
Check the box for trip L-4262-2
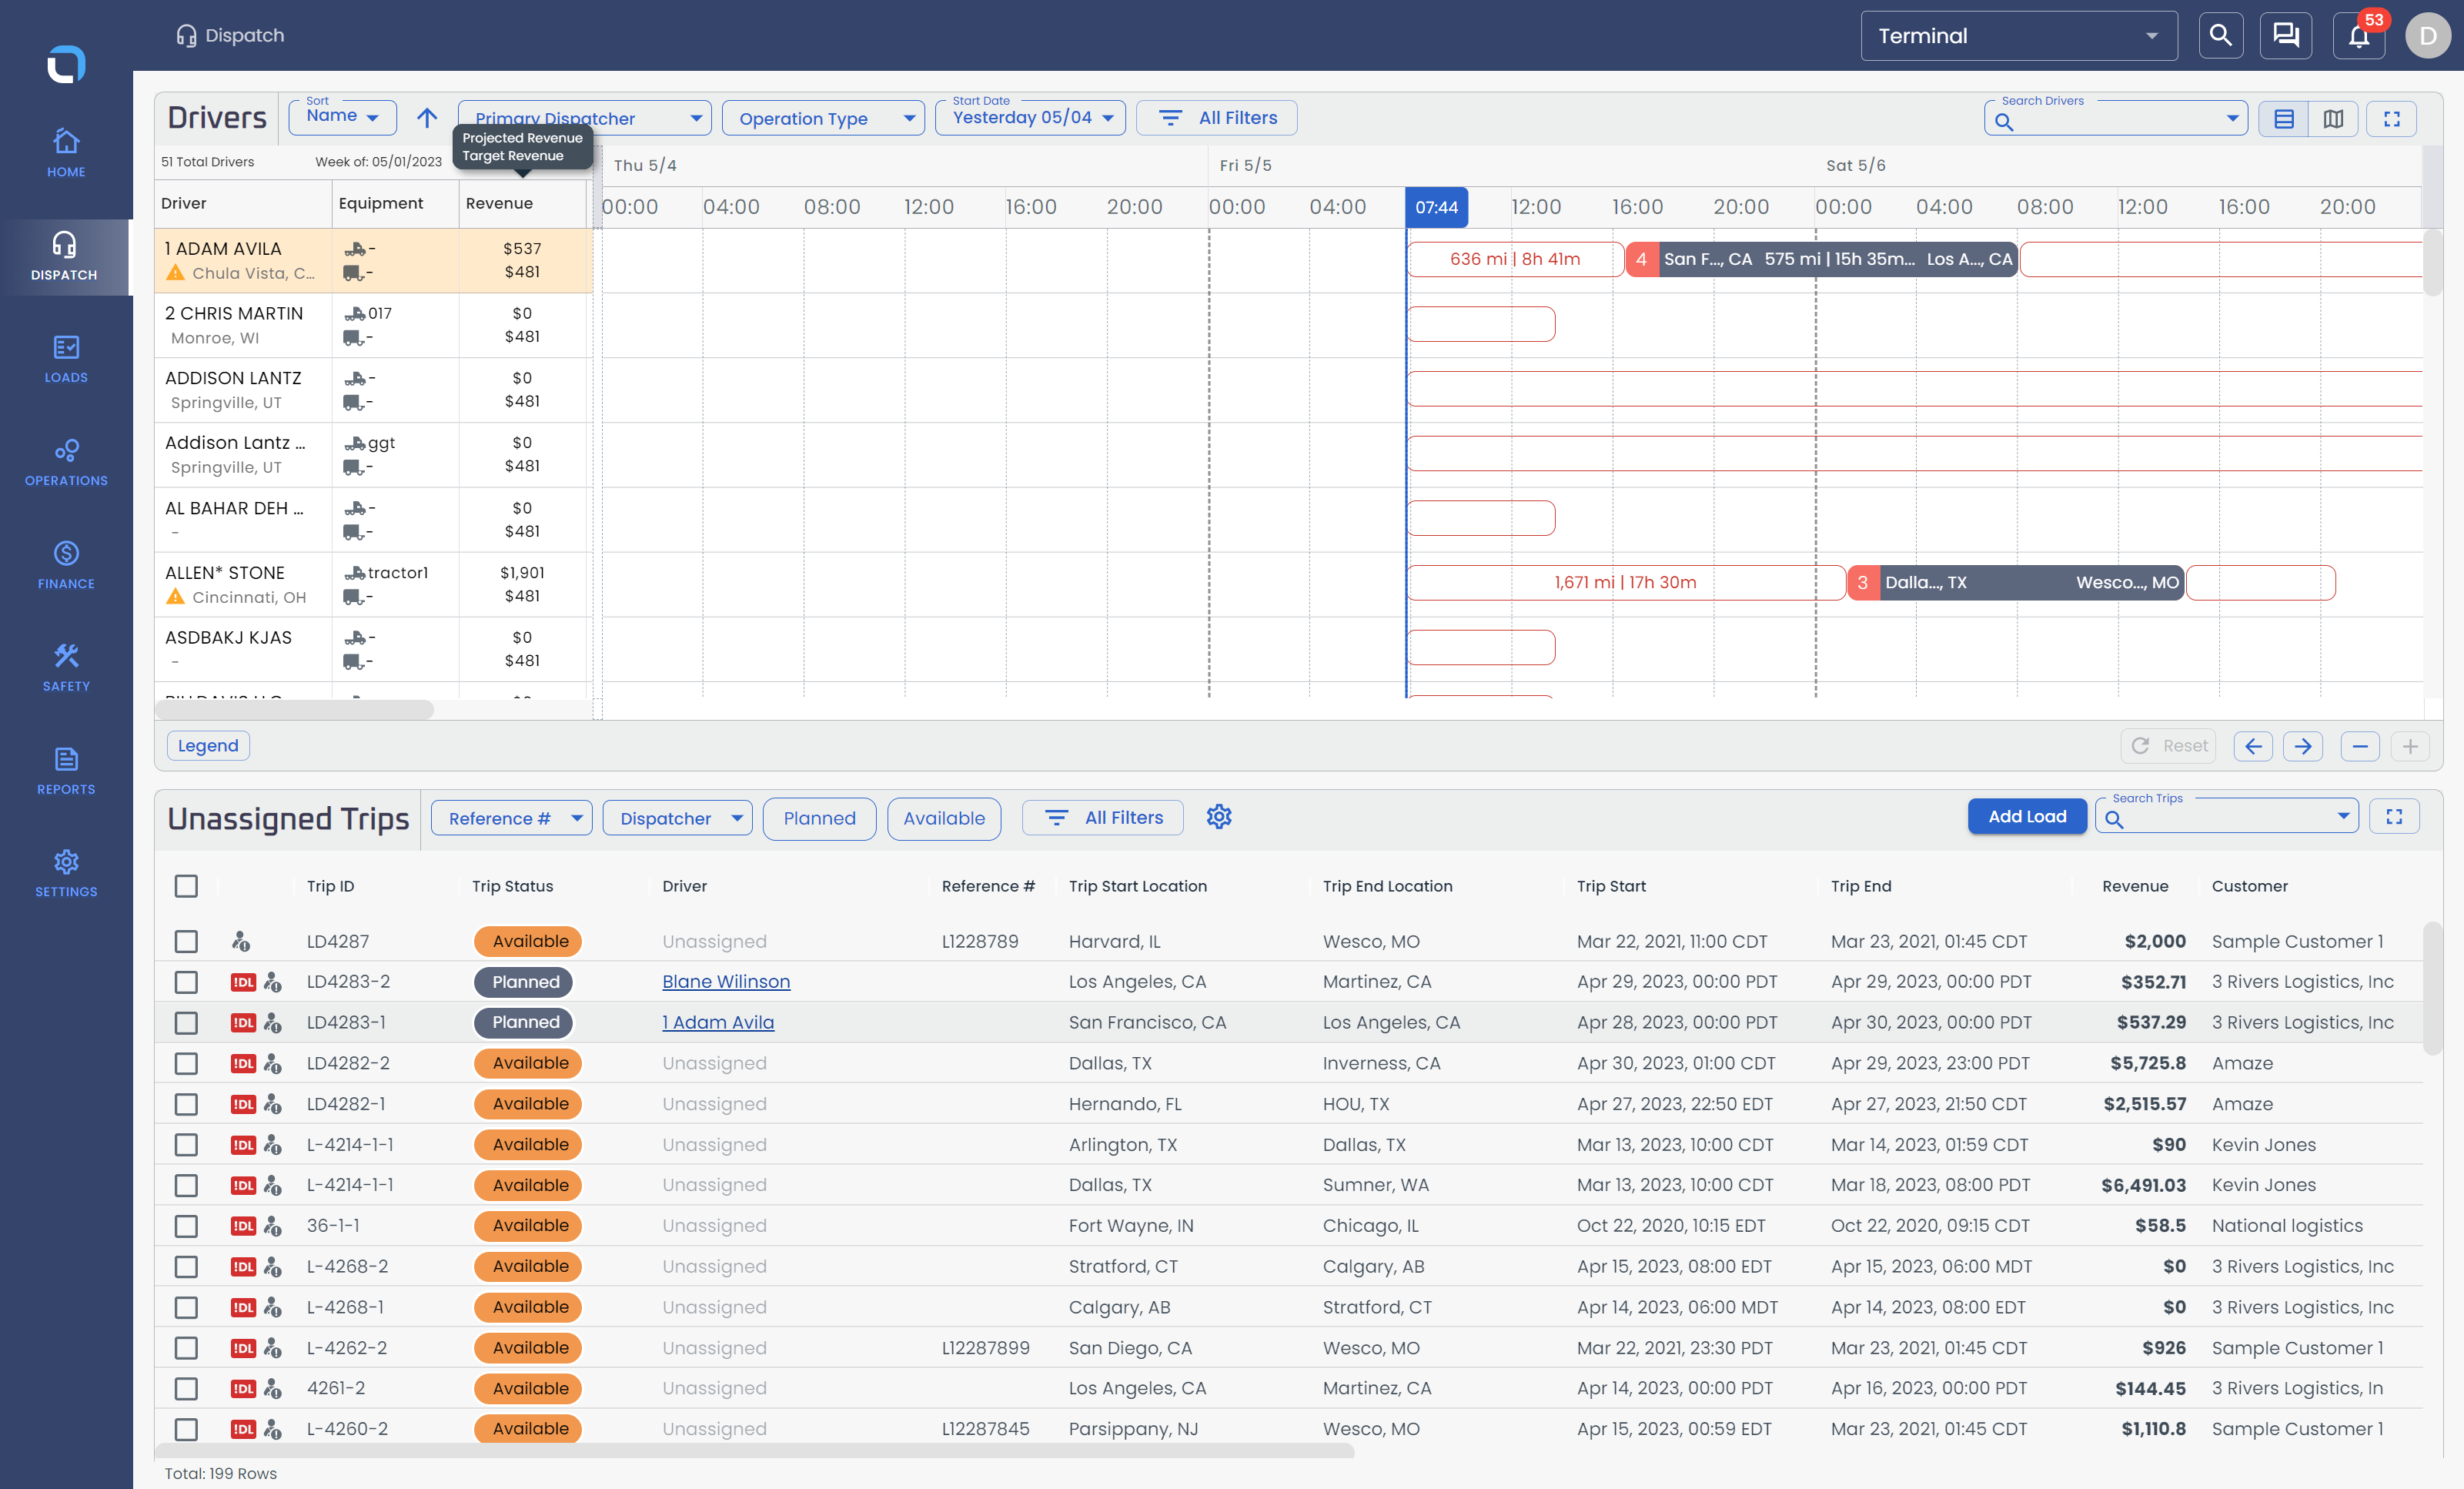point(186,1348)
